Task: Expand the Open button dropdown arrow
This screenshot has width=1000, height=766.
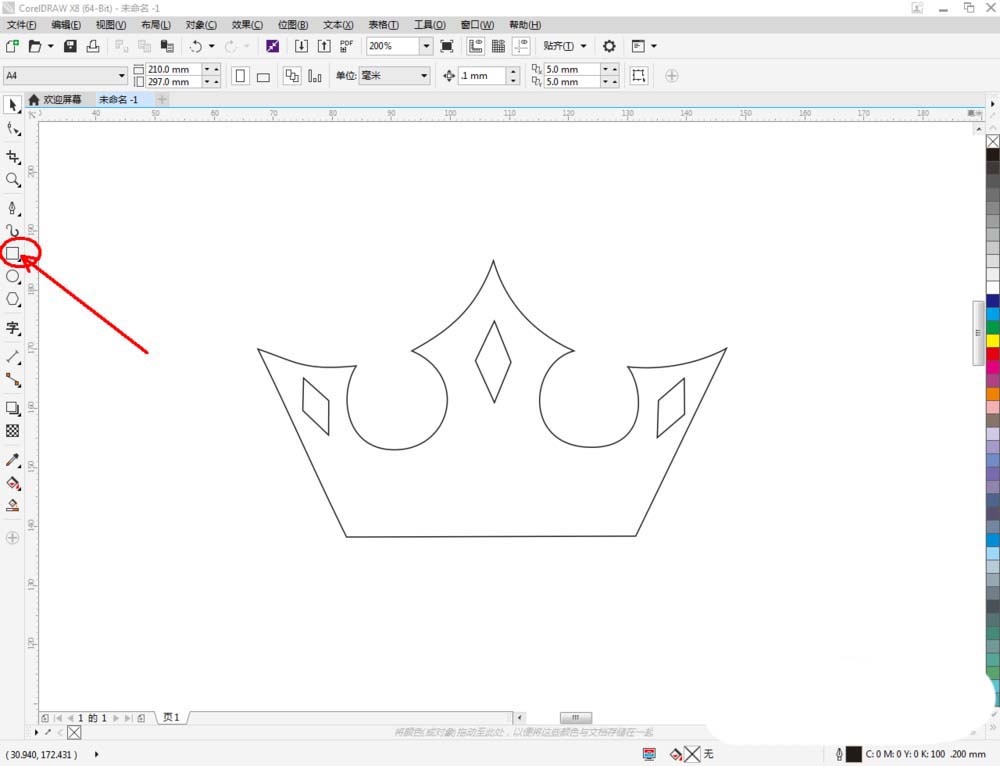Action: pyautogui.click(x=50, y=46)
